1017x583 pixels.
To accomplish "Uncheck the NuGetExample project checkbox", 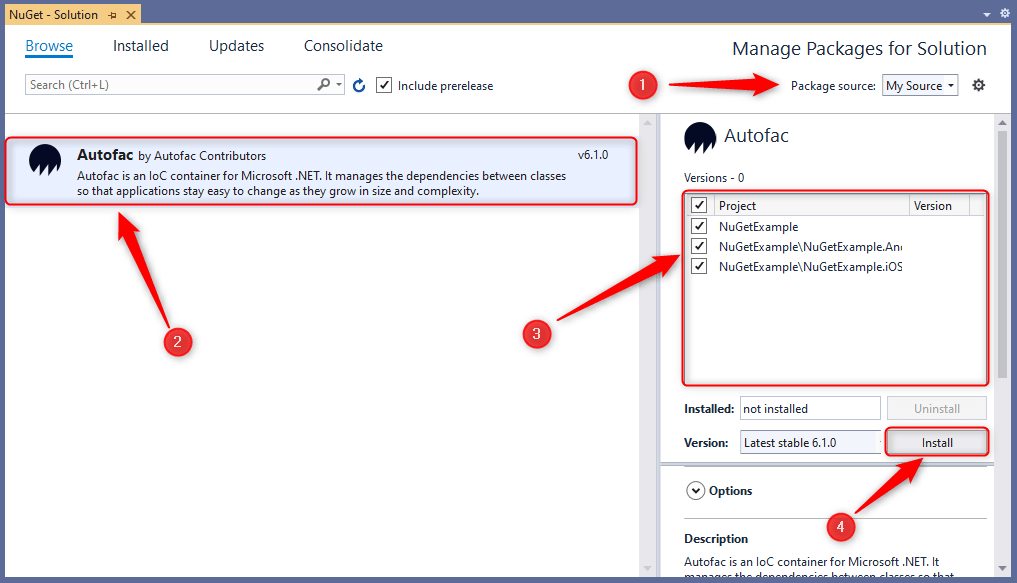I will [x=699, y=226].
